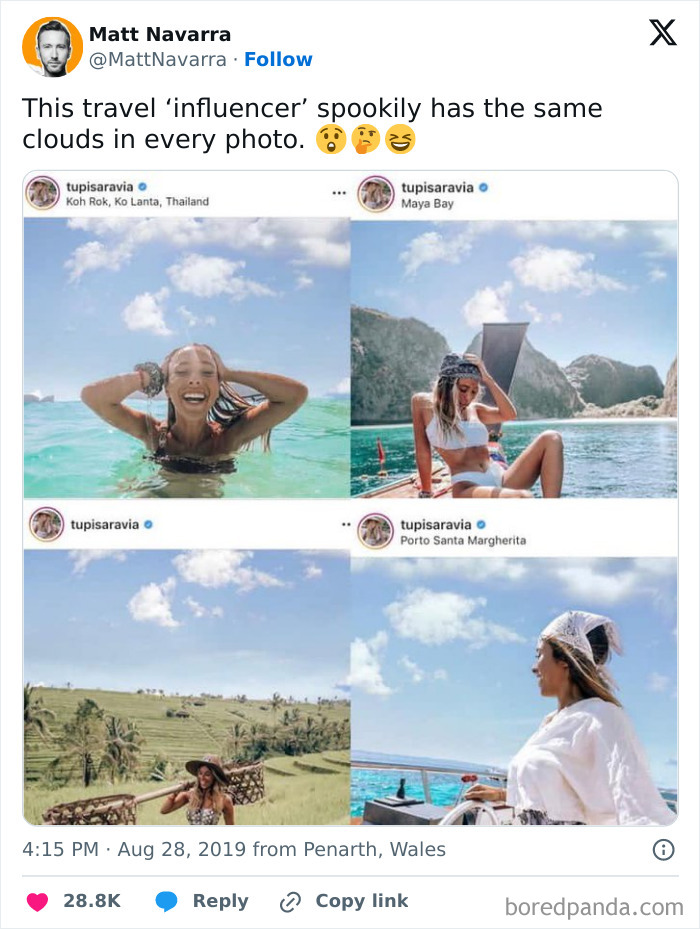The height and width of the screenshot is (929, 700).
Task: Follow Matt Navarra
Action: pyautogui.click(x=279, y=59)
